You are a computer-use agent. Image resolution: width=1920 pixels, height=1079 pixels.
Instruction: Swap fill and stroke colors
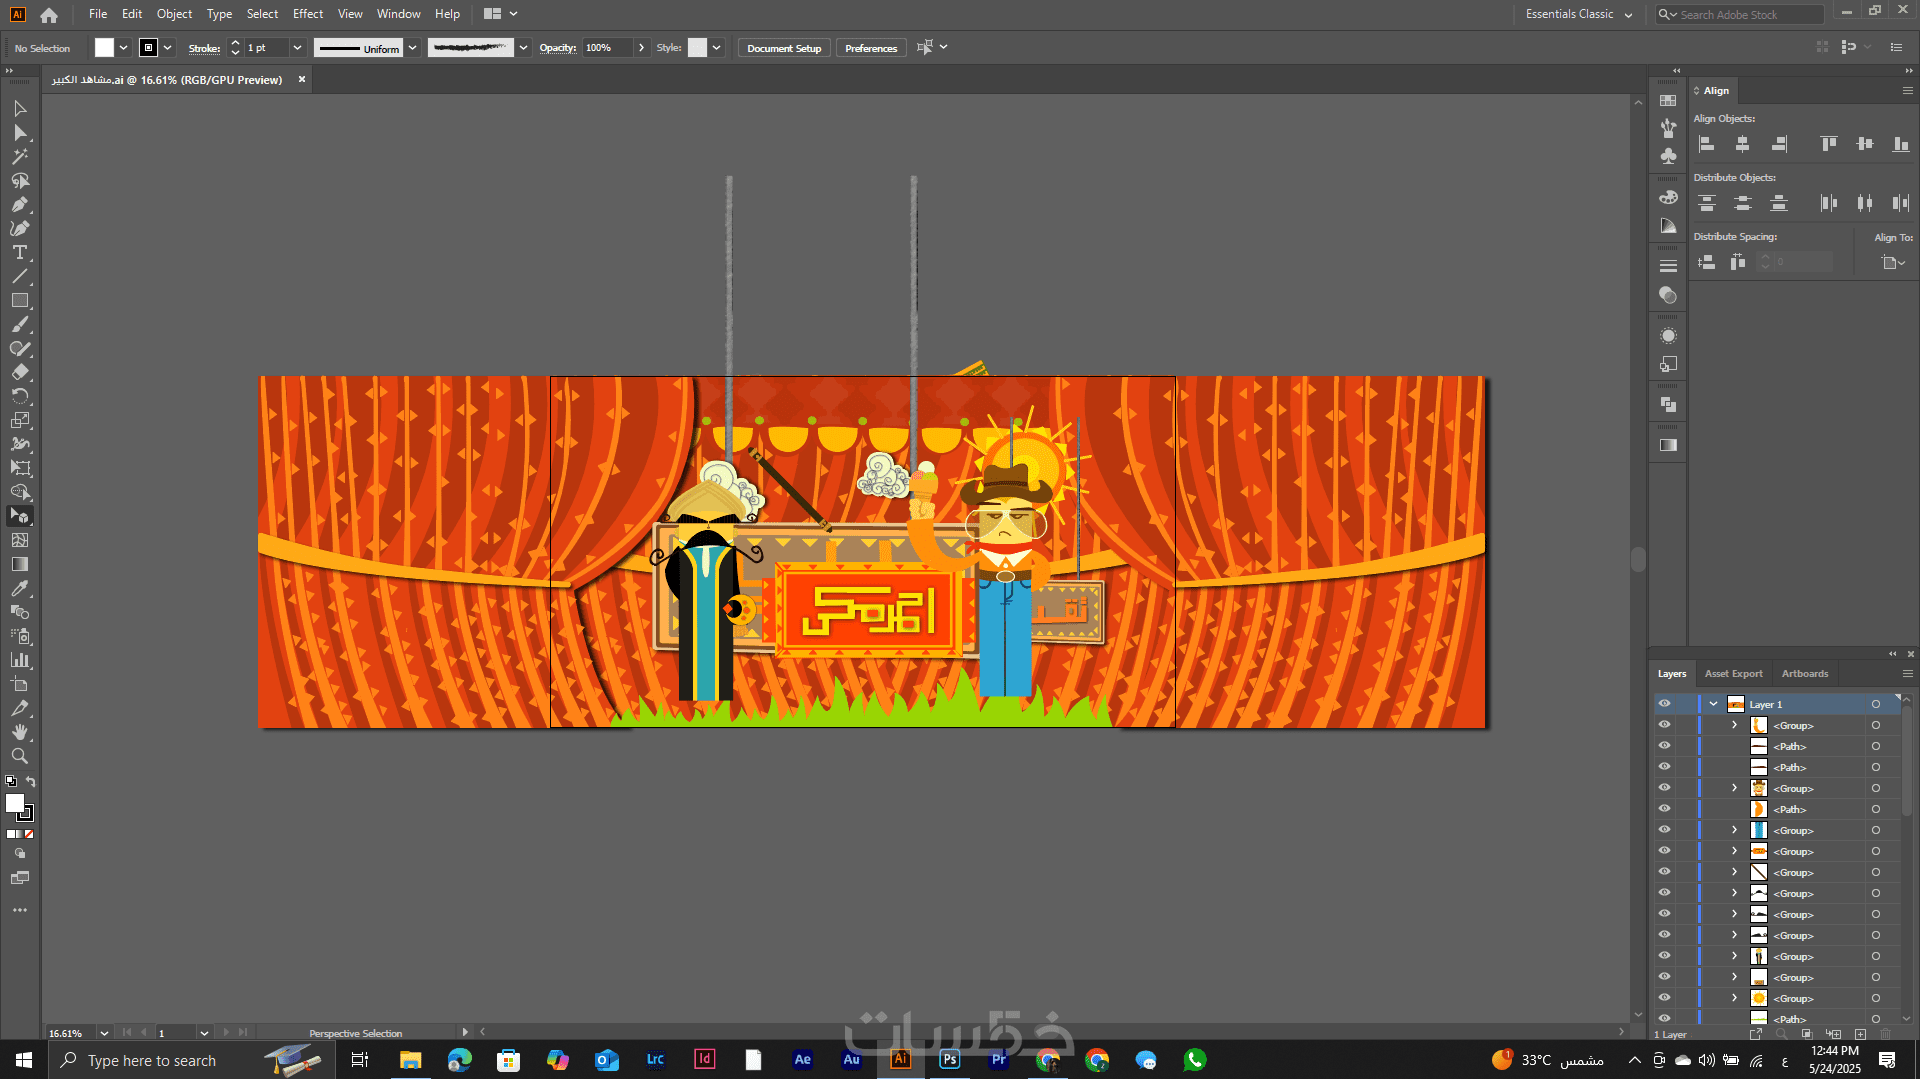click(31, 782)
